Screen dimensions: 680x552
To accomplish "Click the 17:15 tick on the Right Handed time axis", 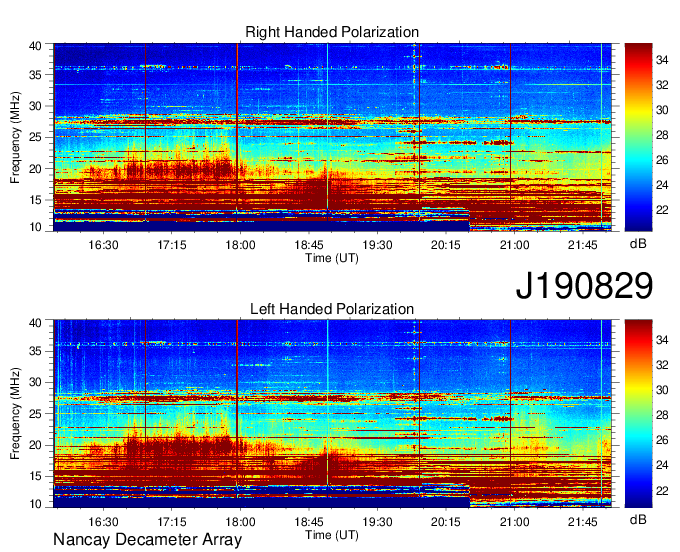I will click(x=172, y=245).
